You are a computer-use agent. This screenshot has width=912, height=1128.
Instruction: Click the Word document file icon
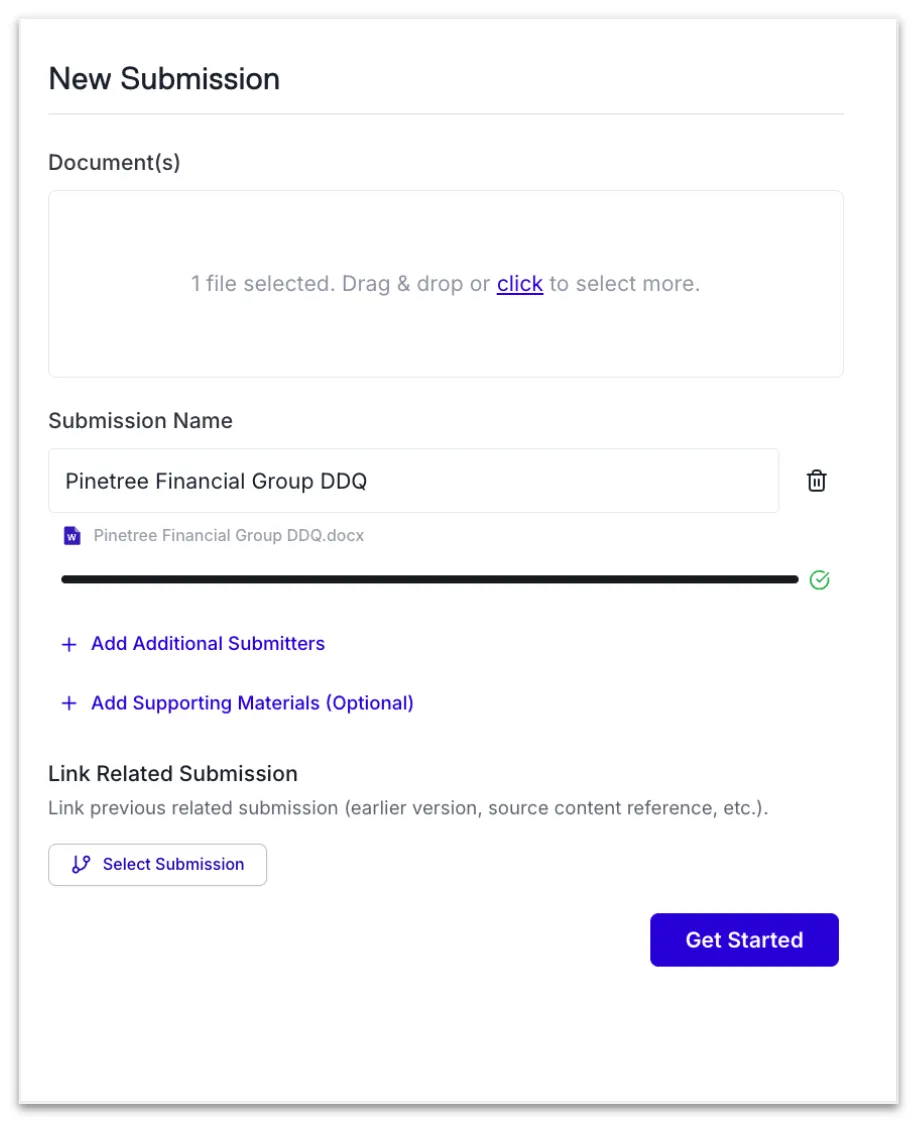tap(72, 536)
